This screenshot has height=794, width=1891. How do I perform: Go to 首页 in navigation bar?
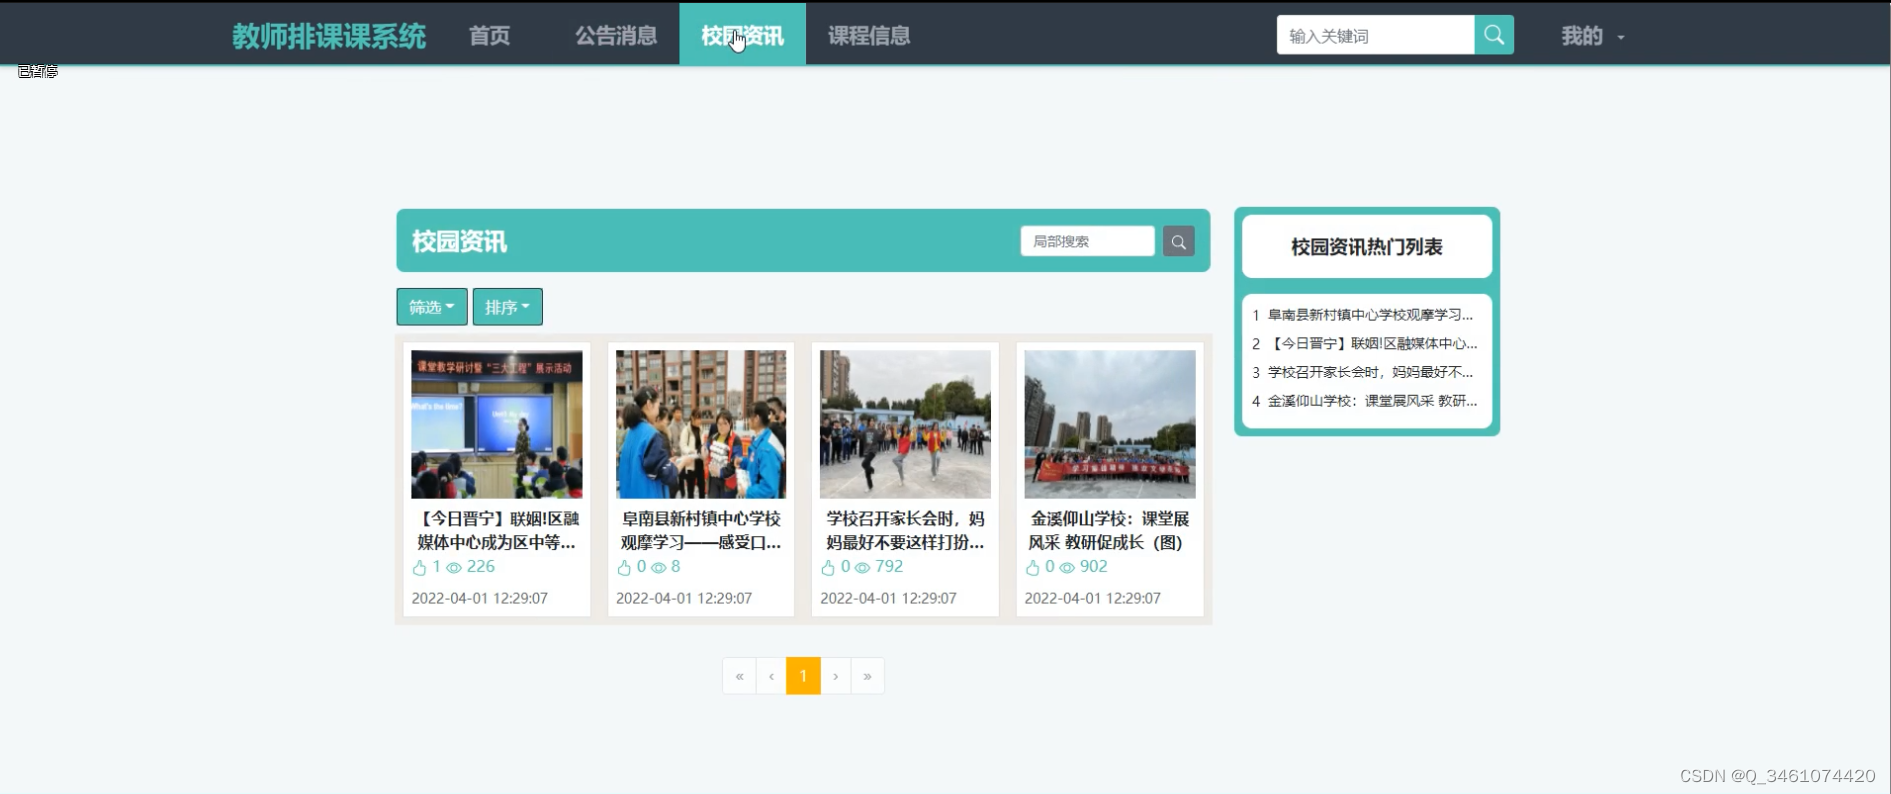coord(490,36)
